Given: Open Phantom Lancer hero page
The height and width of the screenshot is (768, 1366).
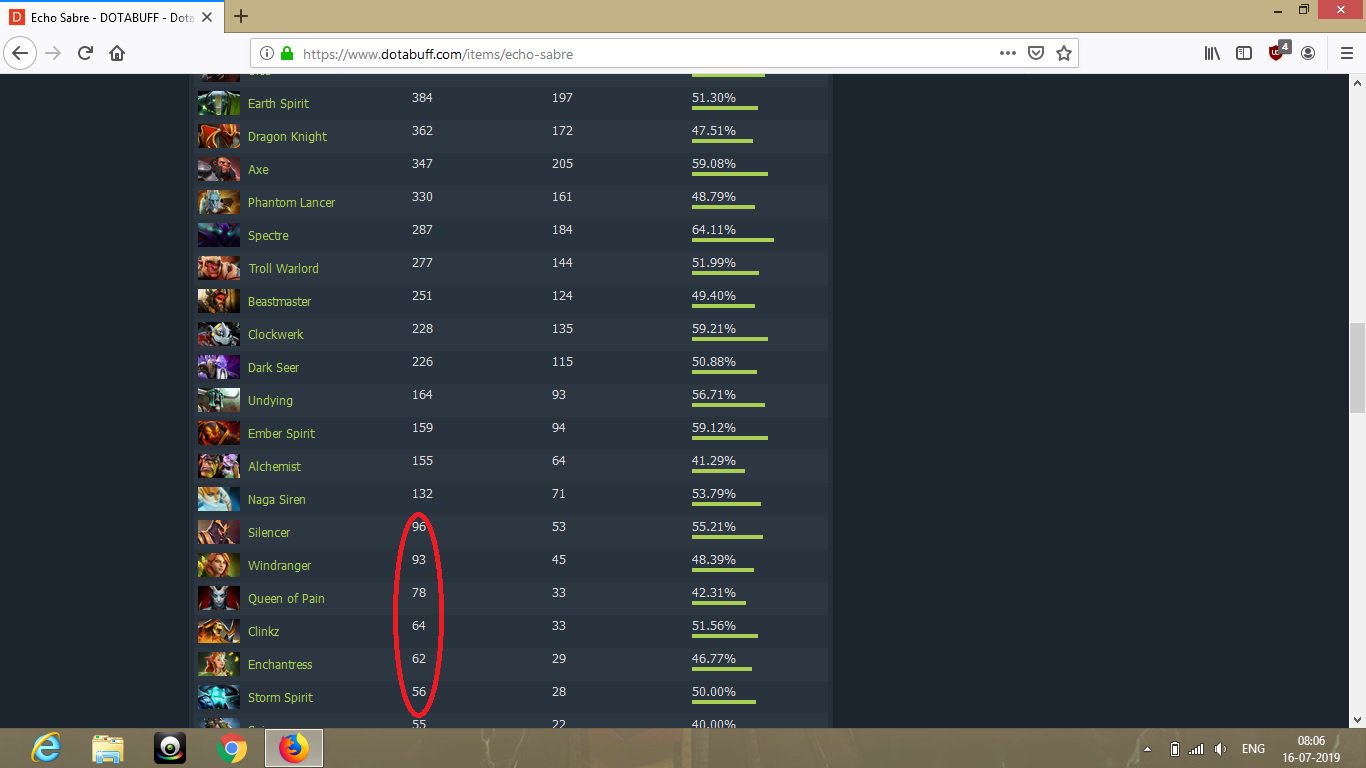Looking at the screenshot, I should pos(291,203).
